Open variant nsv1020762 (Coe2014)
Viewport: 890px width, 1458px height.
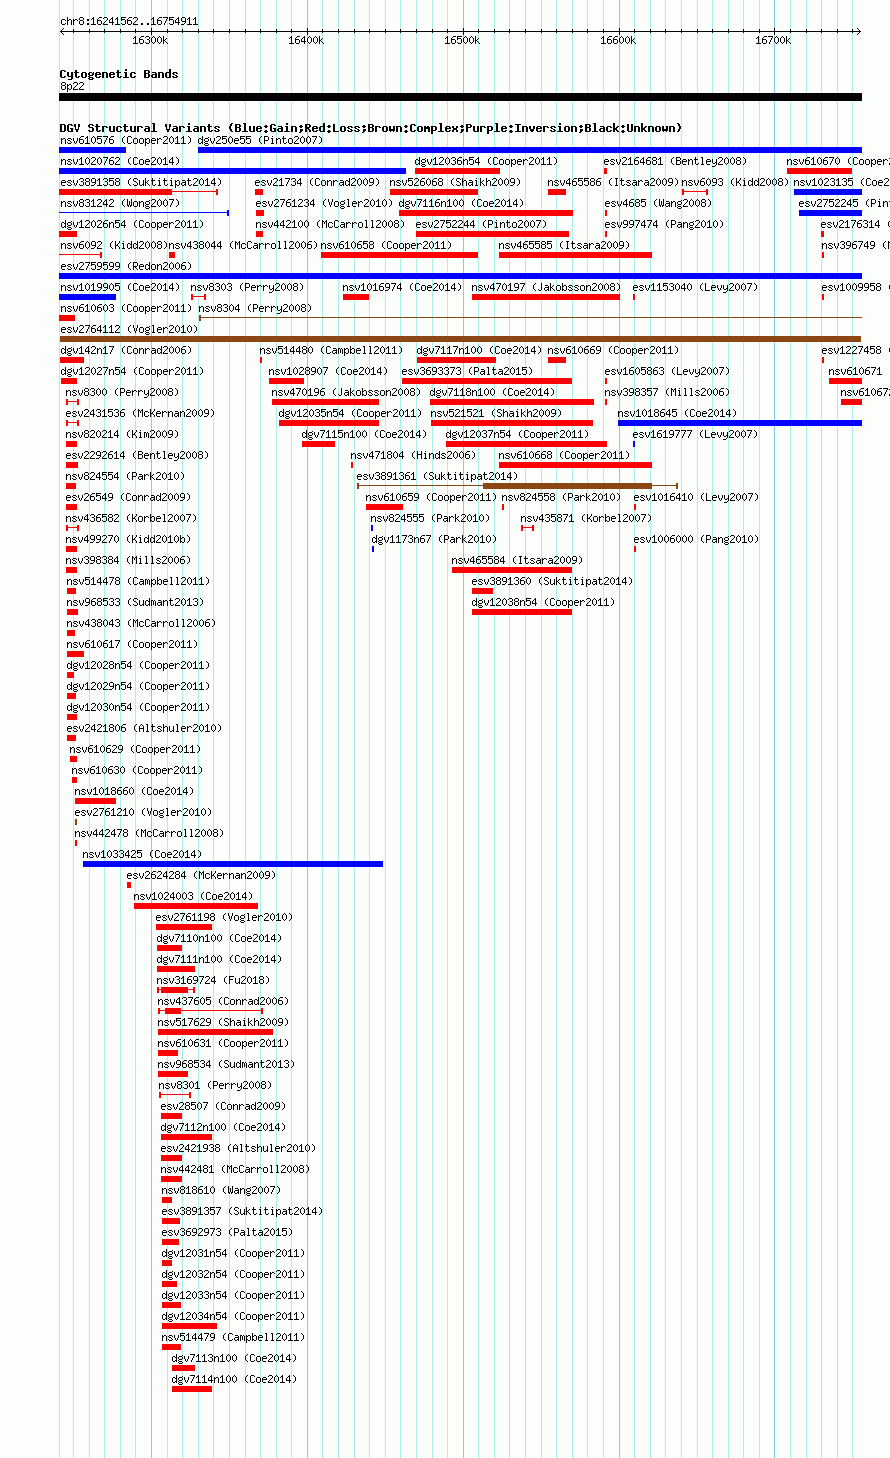[120, 161]
